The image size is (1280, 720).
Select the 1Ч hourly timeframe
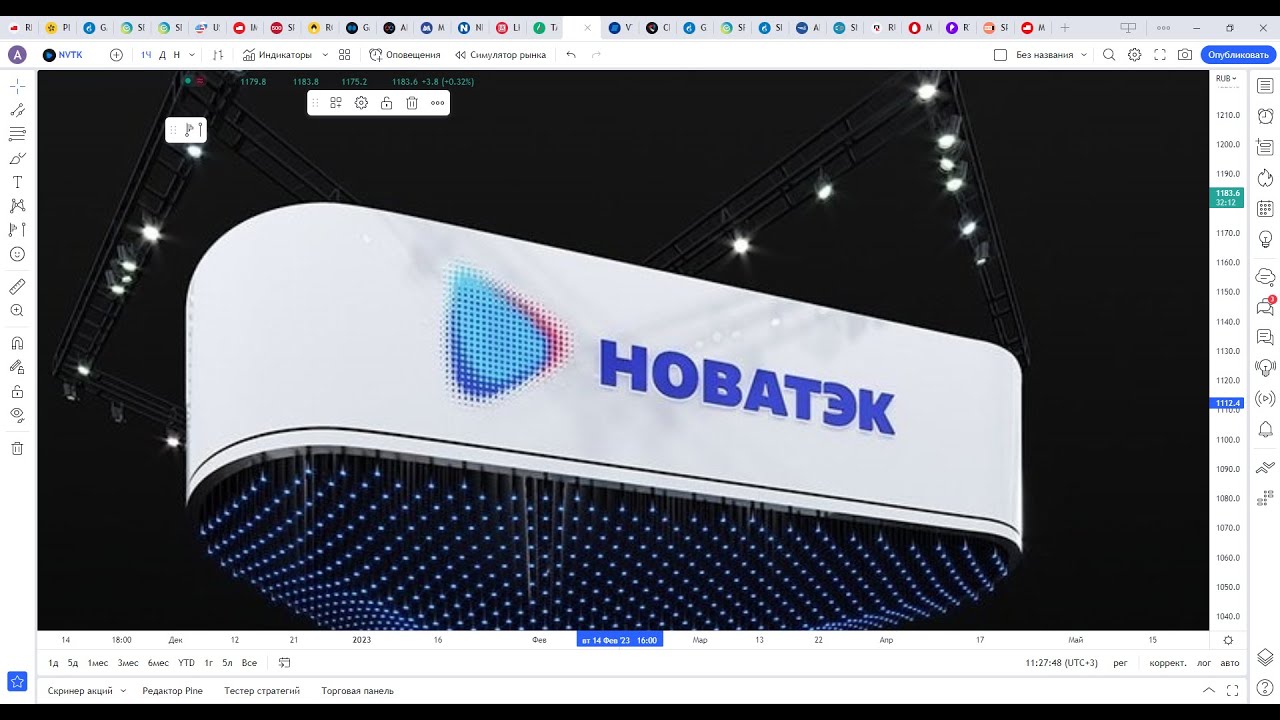click(146, 55)
